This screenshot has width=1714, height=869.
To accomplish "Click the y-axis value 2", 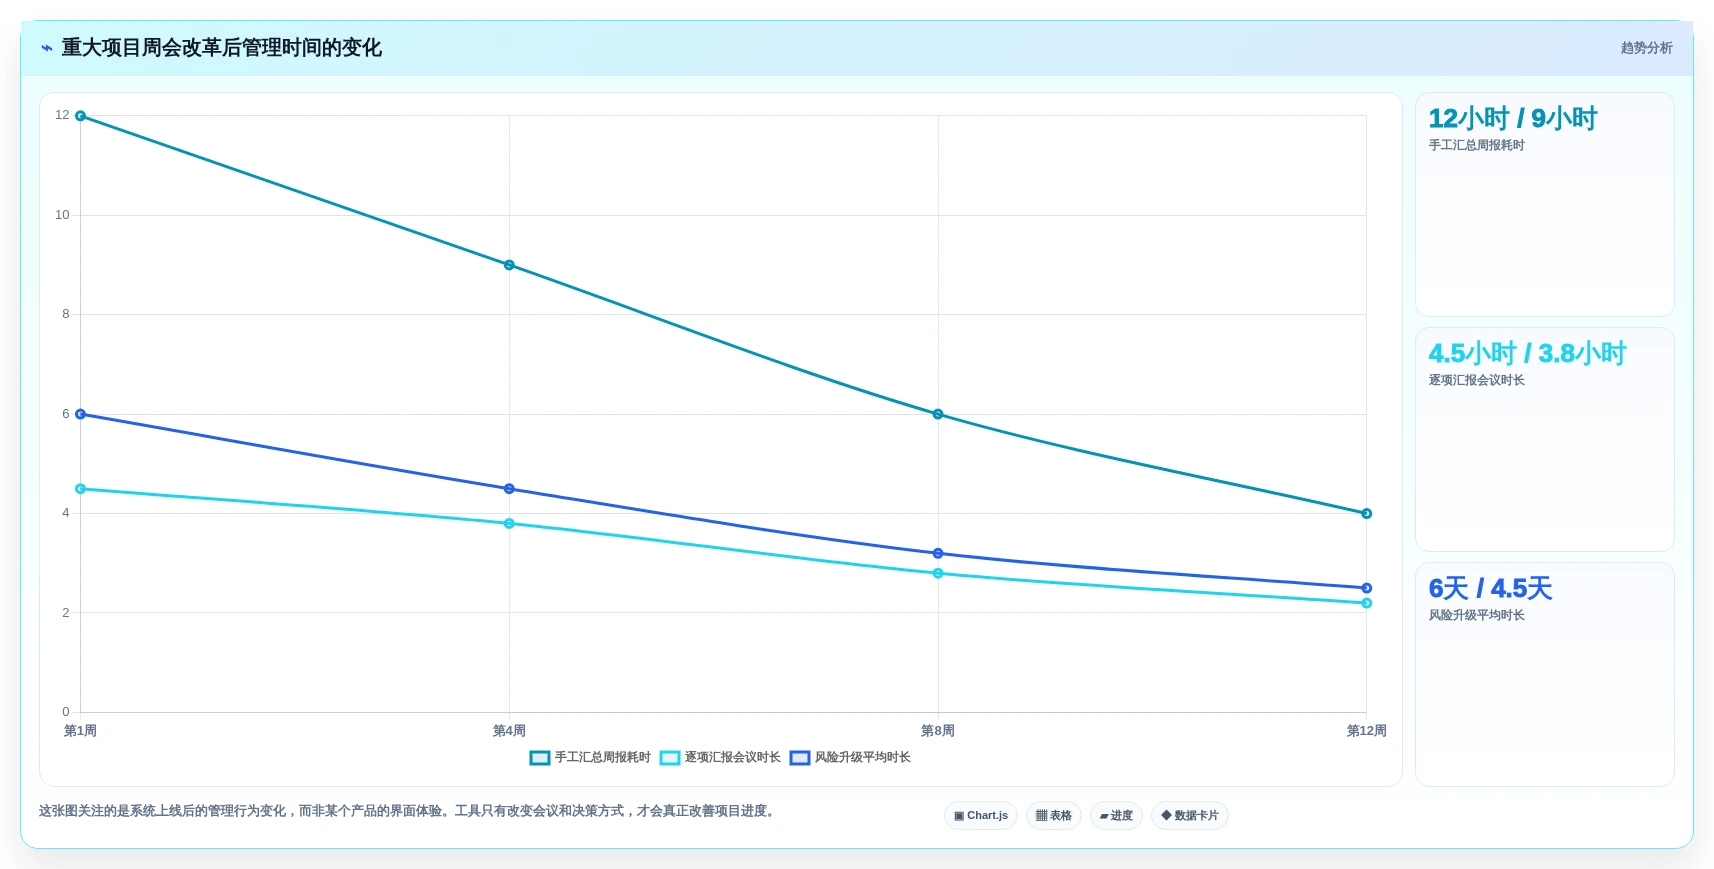I will pos(66,613).
